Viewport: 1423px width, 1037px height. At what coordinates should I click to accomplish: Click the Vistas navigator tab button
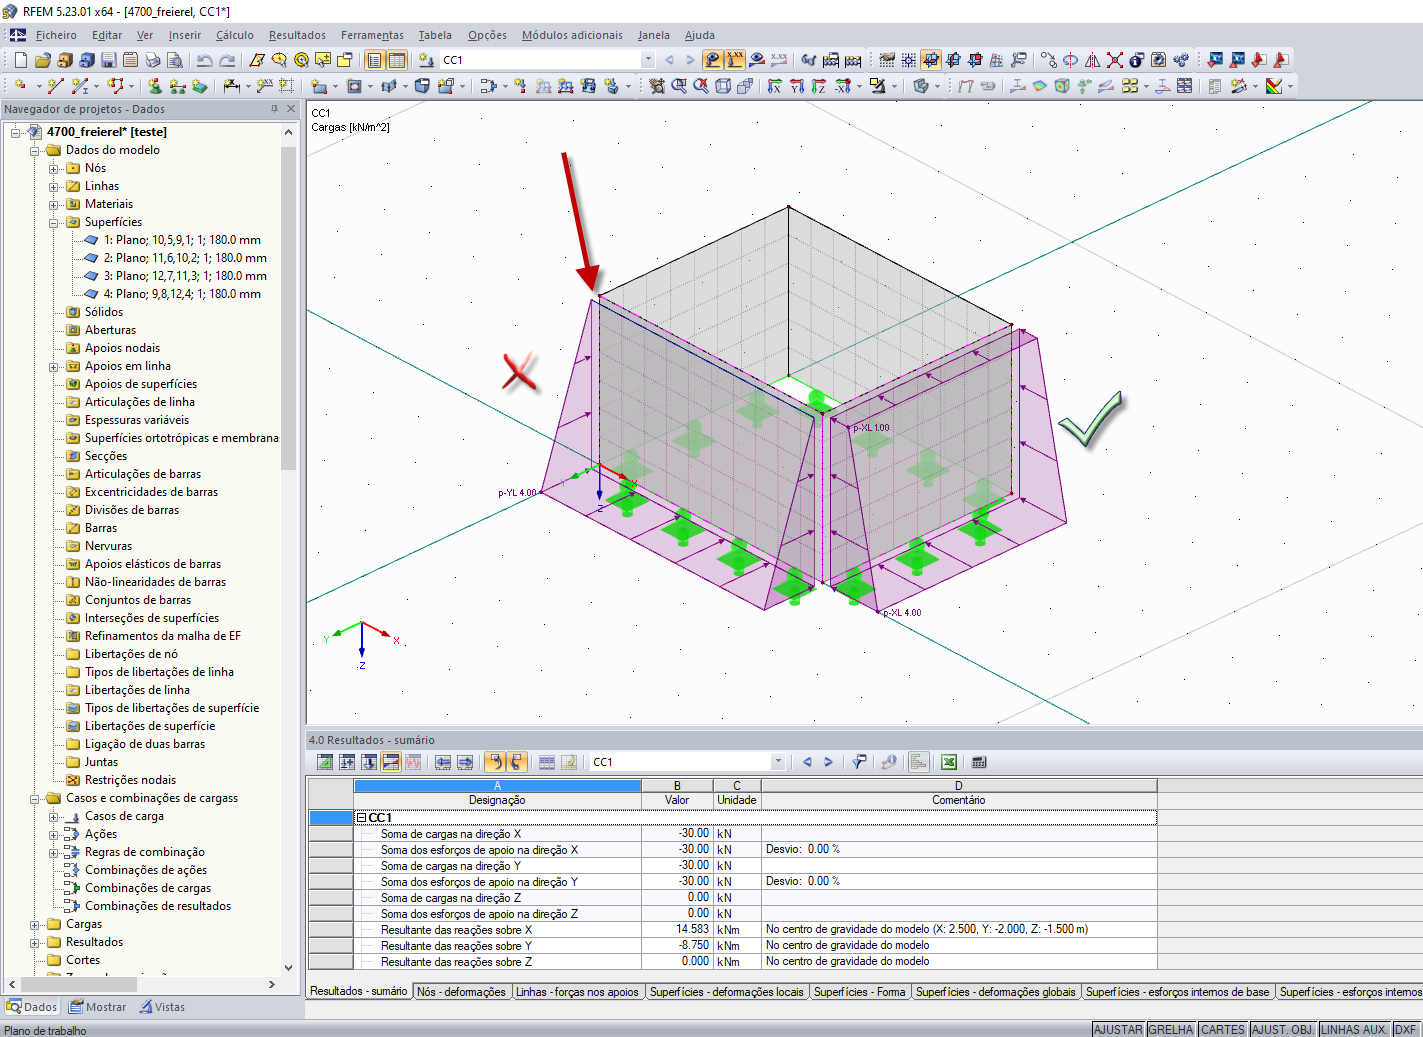(162, 1007)
